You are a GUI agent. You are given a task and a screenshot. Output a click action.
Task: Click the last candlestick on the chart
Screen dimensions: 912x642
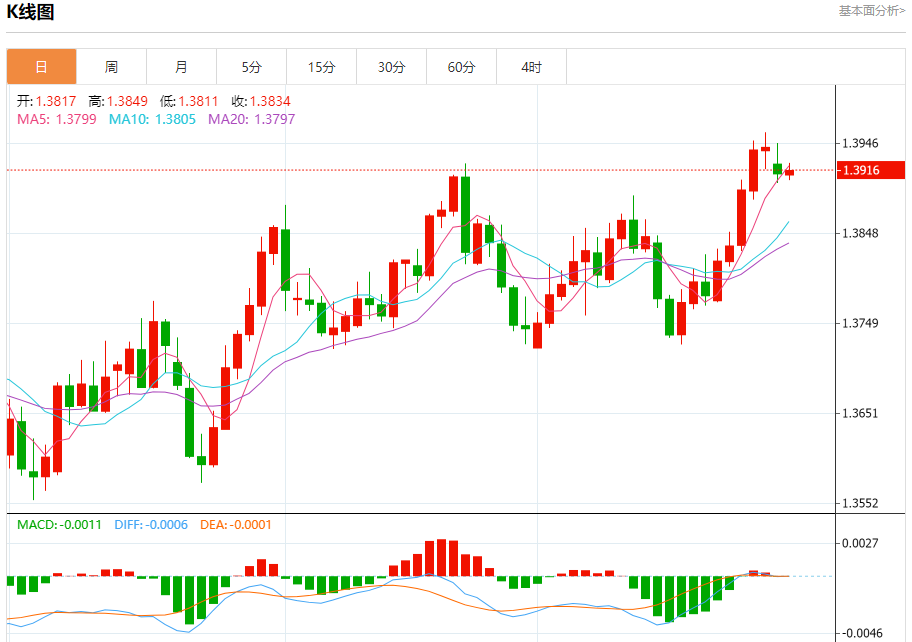pyautogui.click(x=789, y=172)
